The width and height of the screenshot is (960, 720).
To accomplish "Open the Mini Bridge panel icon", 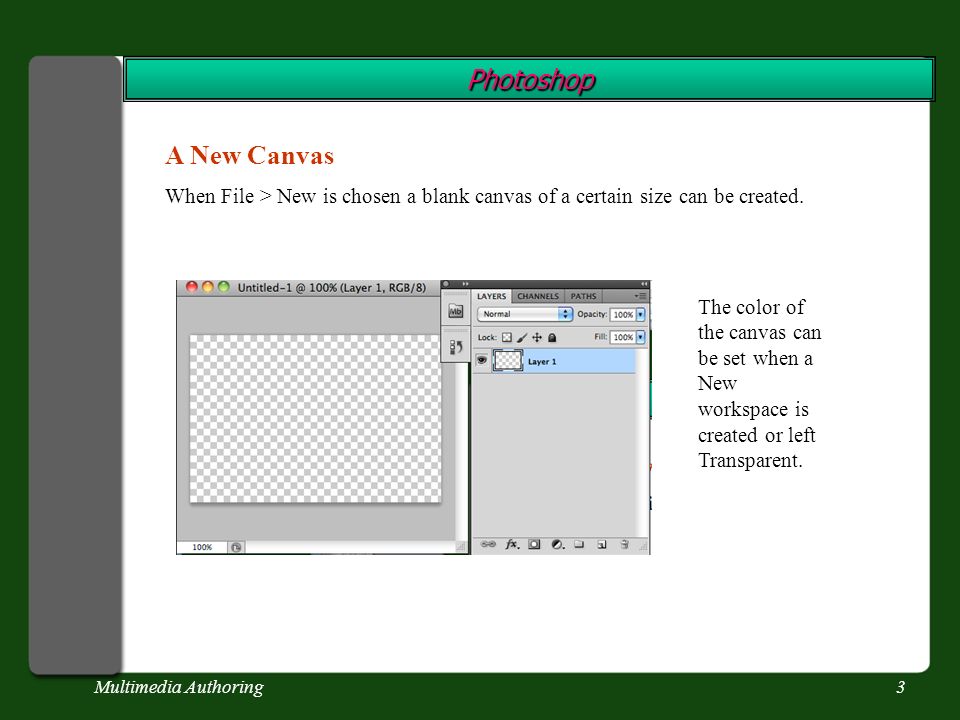I will point(456,311).
